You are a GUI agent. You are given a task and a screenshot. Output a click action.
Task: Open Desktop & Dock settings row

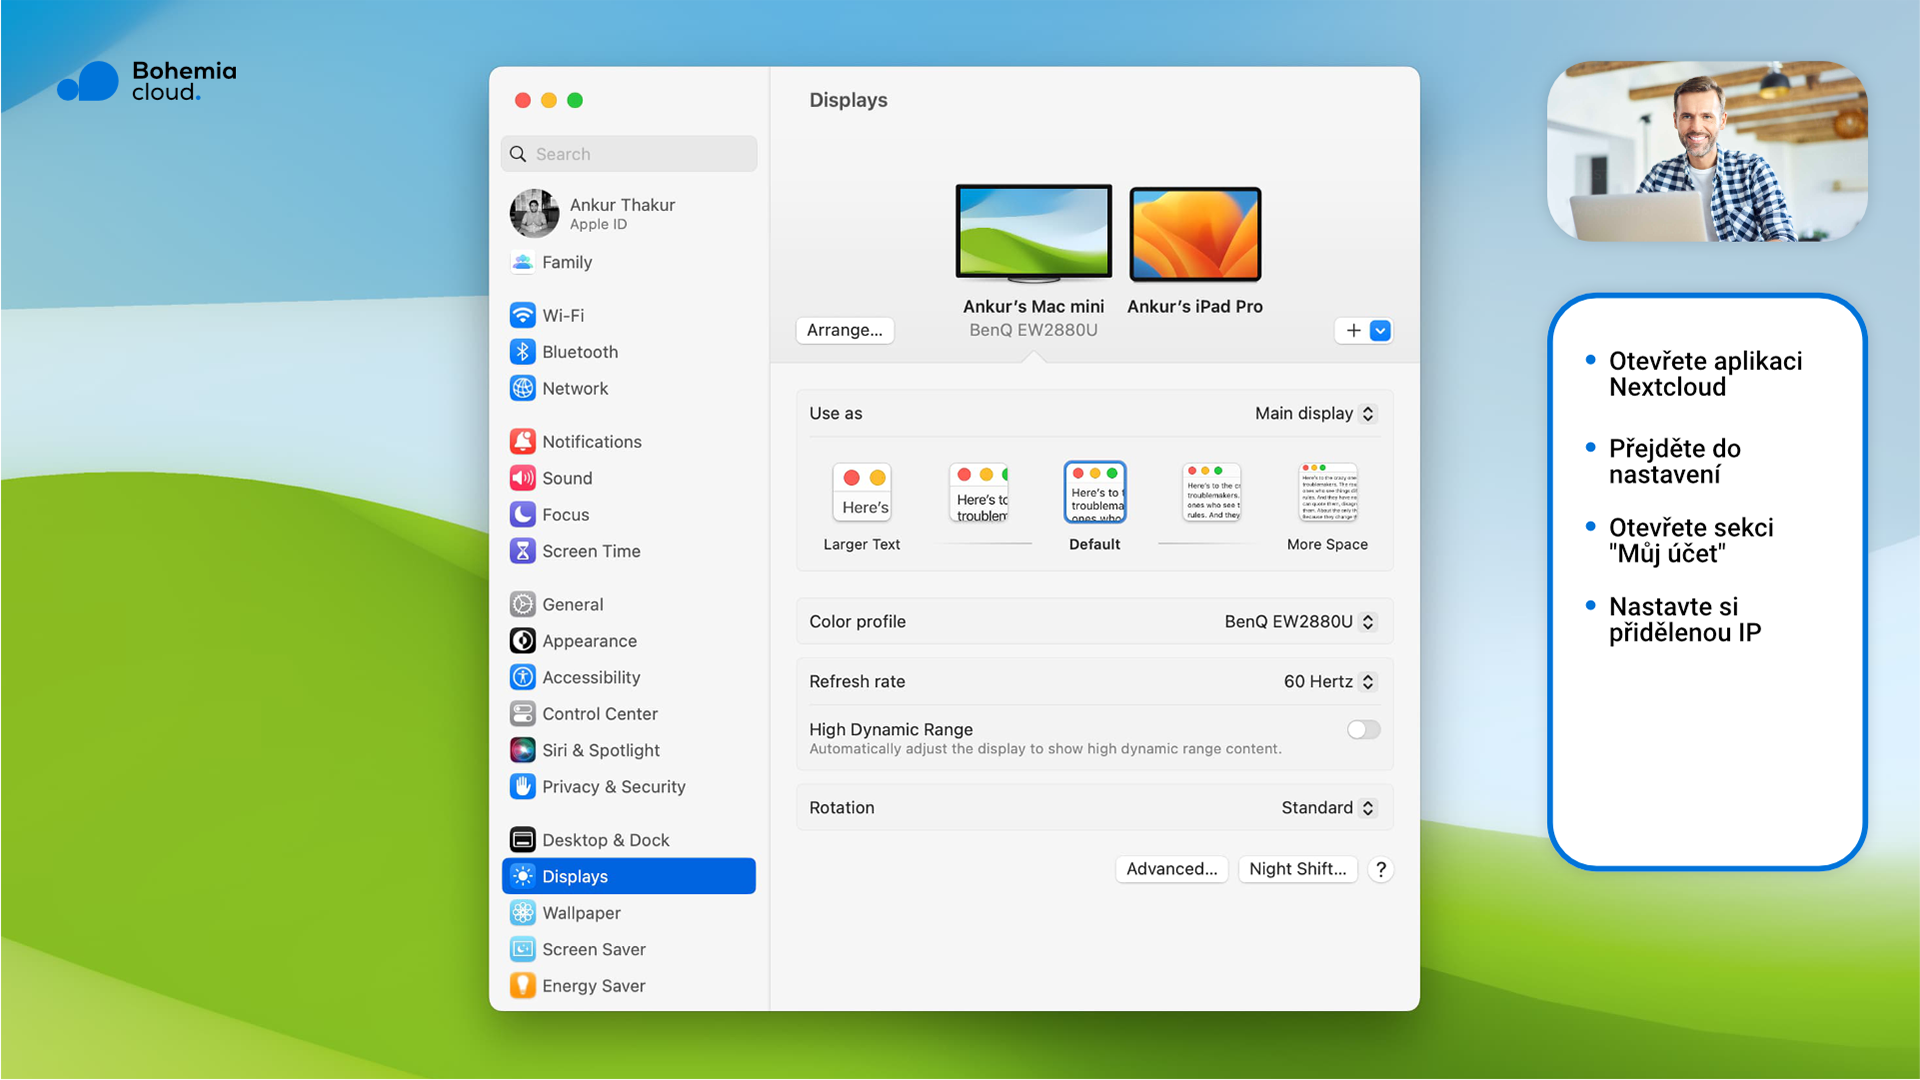(629, 840)
